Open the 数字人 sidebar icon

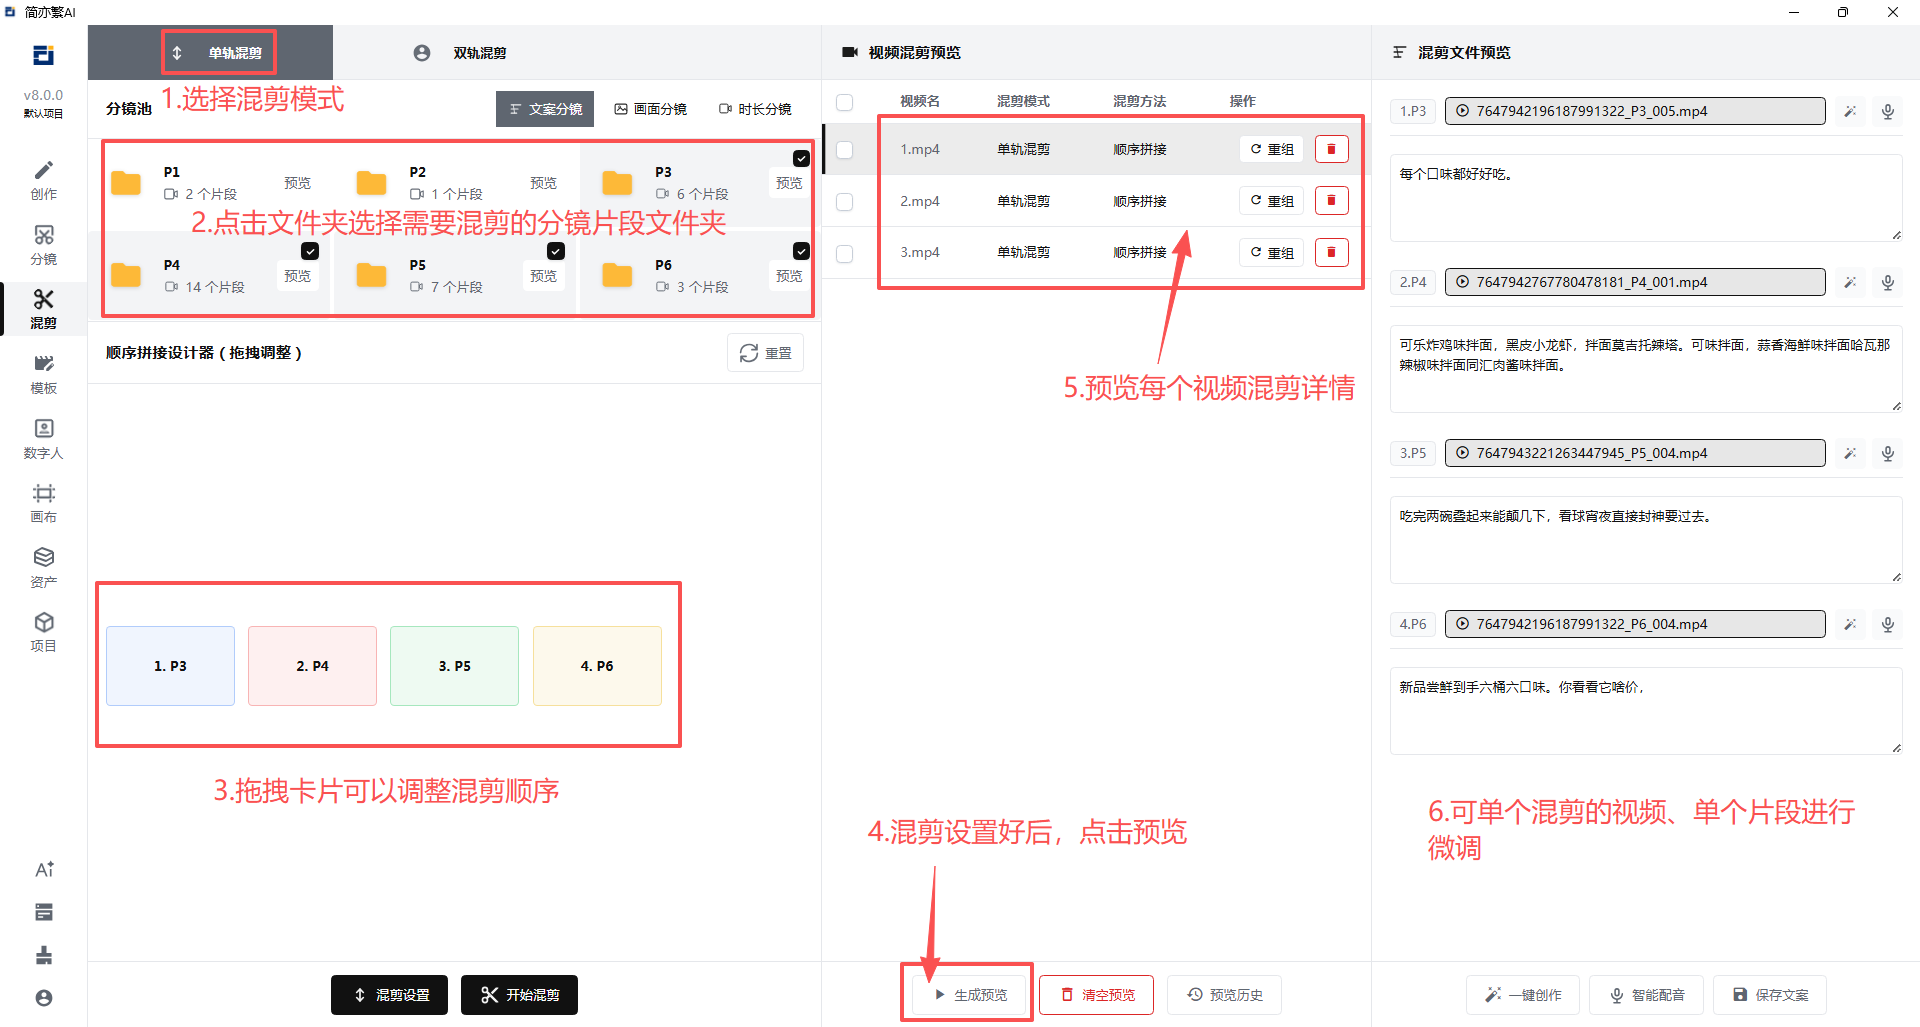(43, 439)
